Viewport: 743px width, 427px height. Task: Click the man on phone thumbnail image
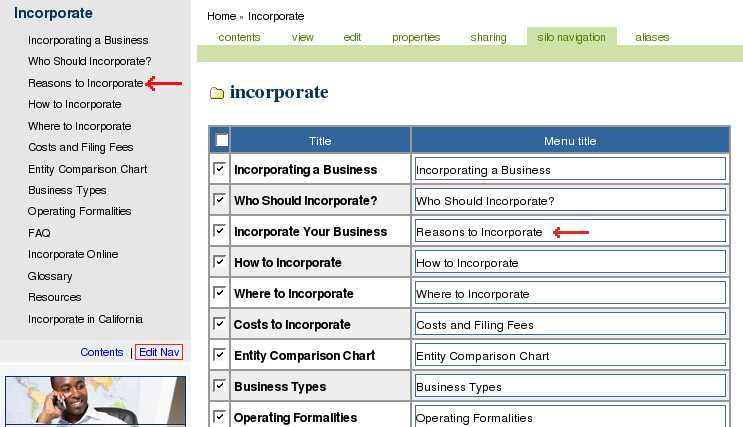[x=95, y=402]
